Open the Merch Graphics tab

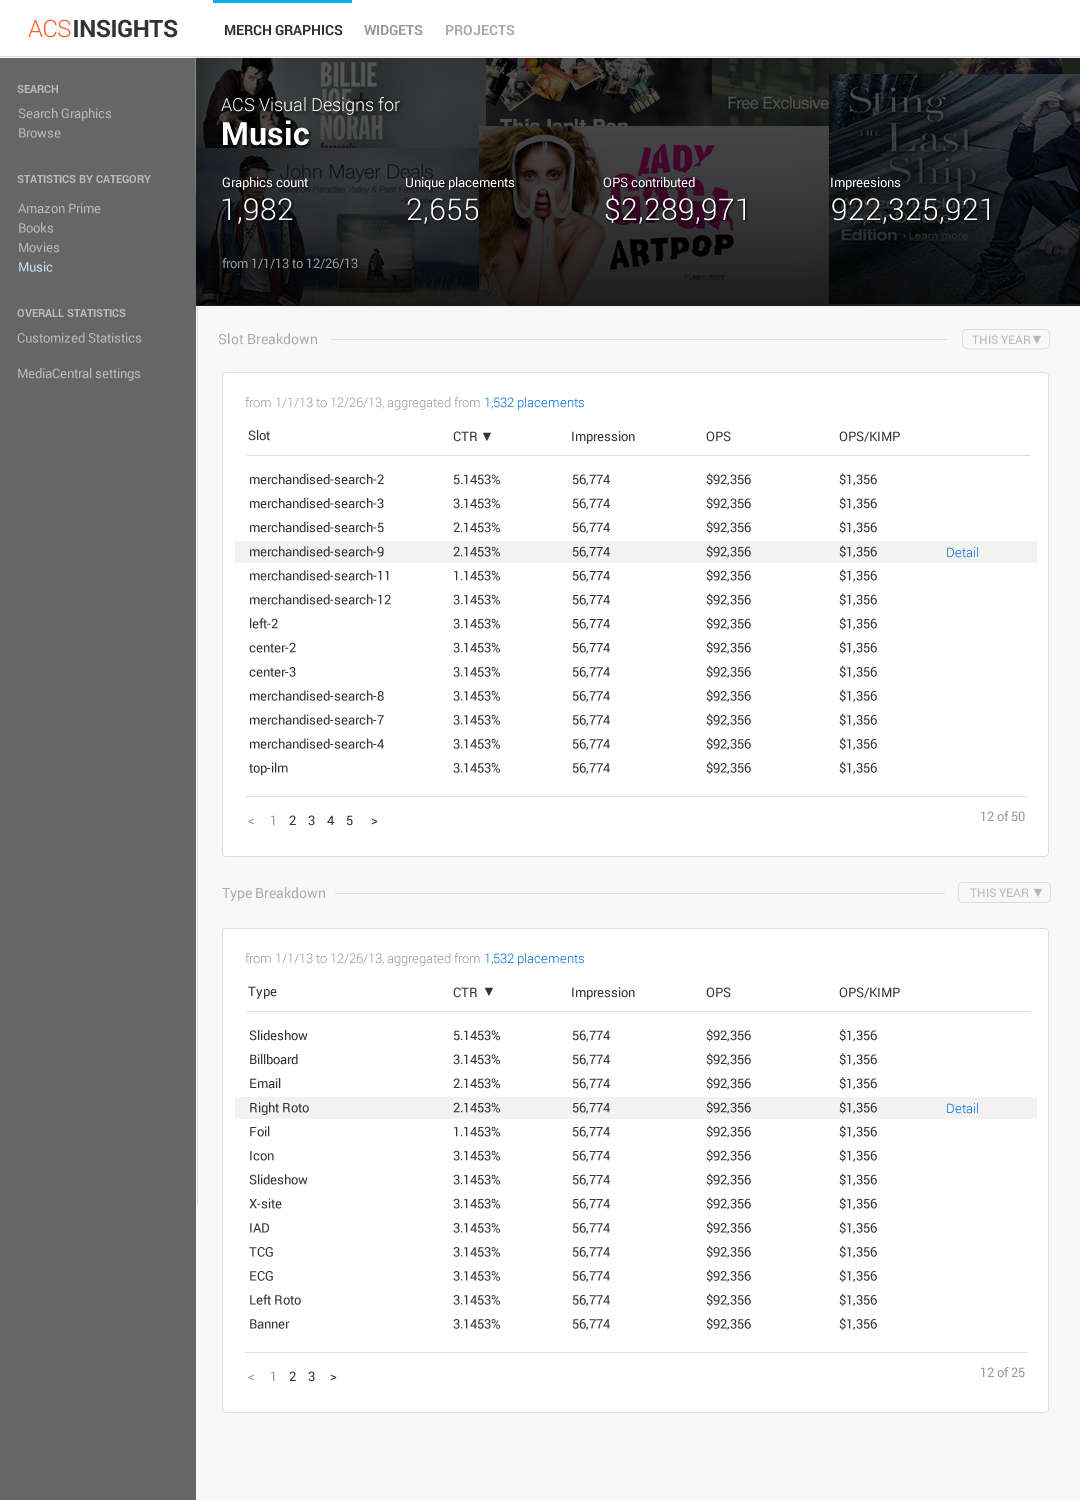283,31
